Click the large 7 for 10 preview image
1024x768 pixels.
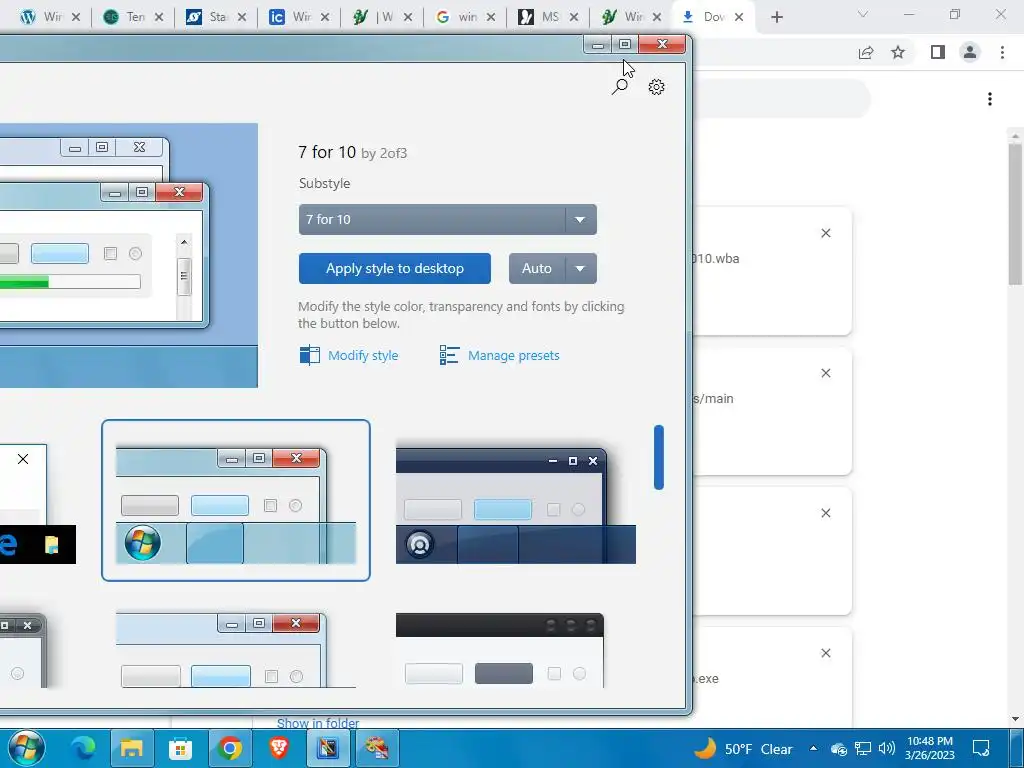point(129,255)
